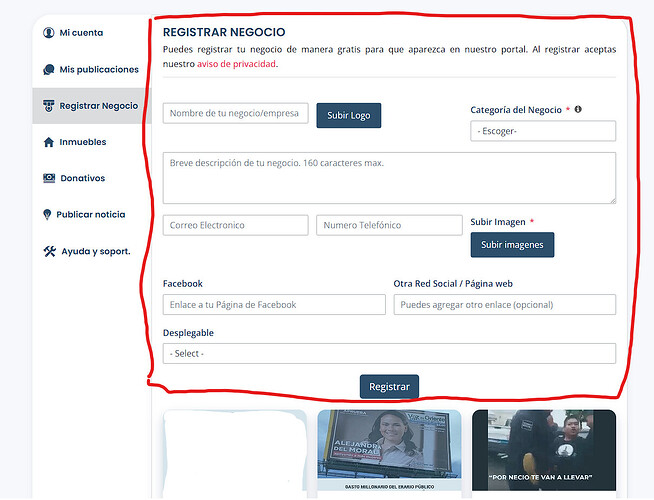Image resolution: width=654 pixels, height=500 pixels.
Task: Click the Donativos money icon
Action: 49,178
